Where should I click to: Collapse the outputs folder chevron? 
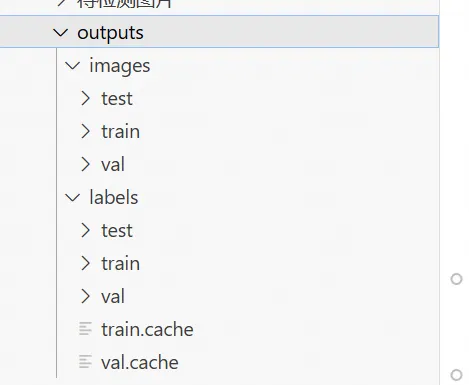tap(61, 33)
